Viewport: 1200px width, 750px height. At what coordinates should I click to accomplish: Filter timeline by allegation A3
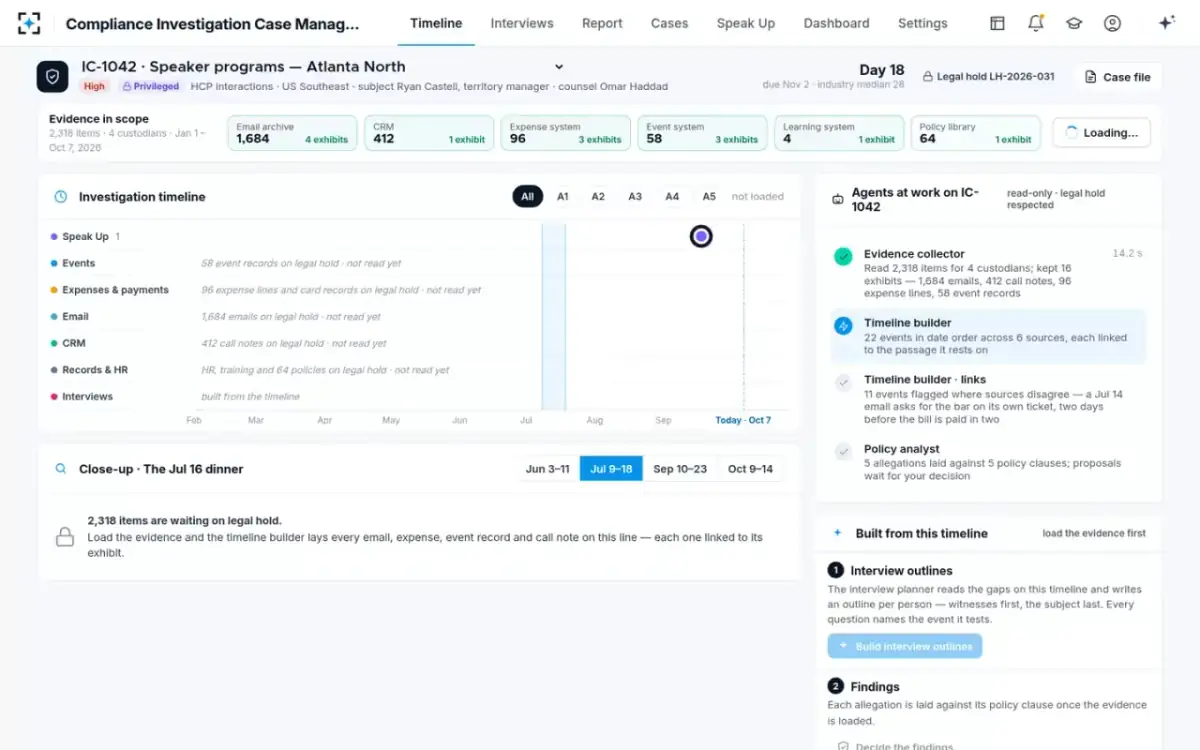point(635,197)
